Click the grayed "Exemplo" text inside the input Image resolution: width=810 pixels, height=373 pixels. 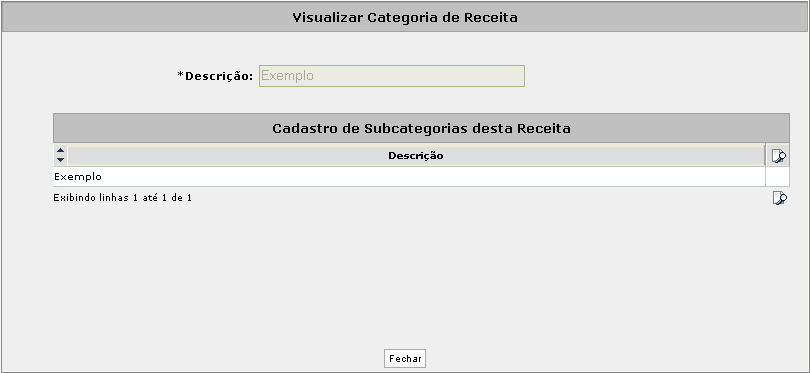point(287,76)
